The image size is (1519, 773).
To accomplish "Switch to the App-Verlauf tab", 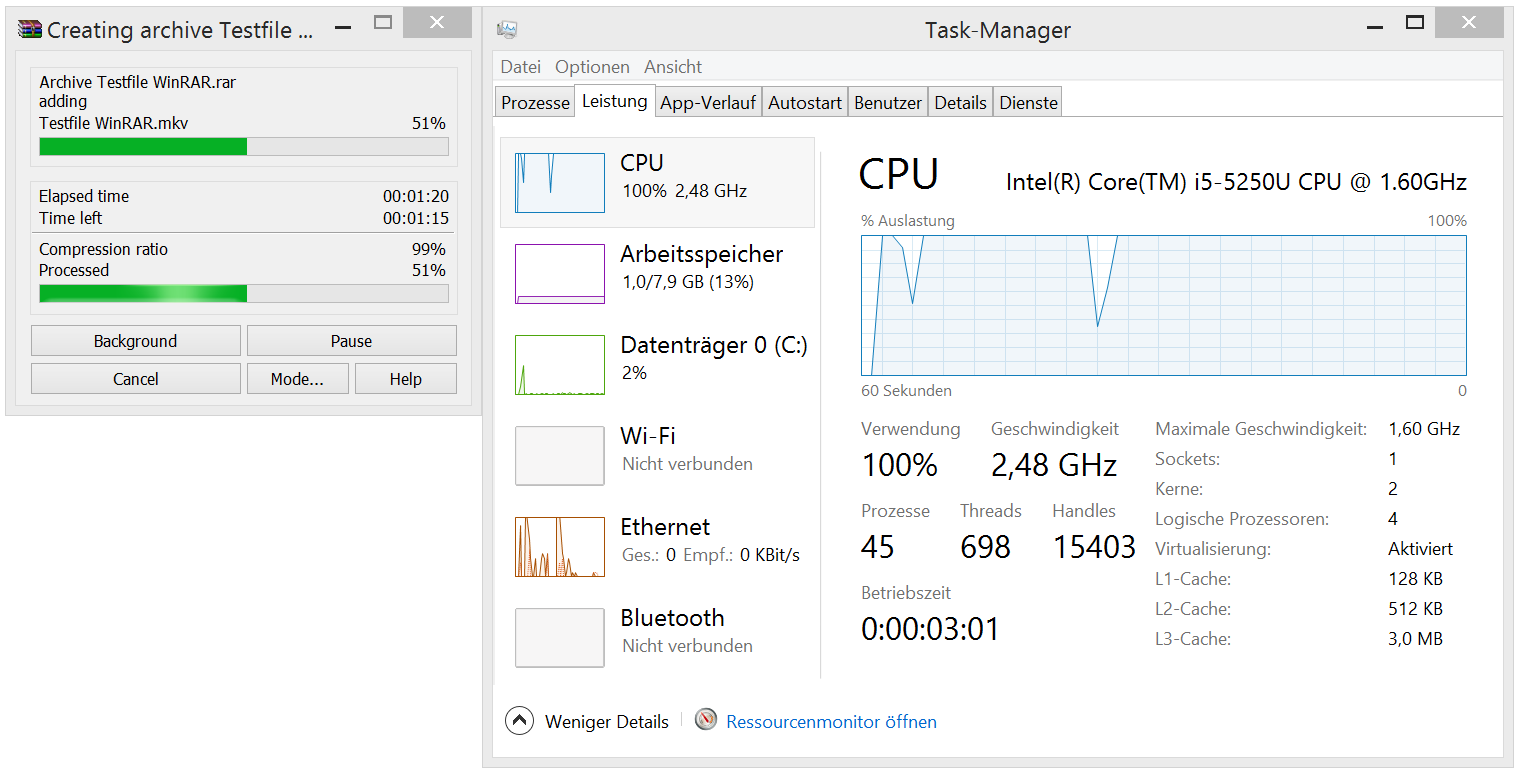I will coord(708,102).
